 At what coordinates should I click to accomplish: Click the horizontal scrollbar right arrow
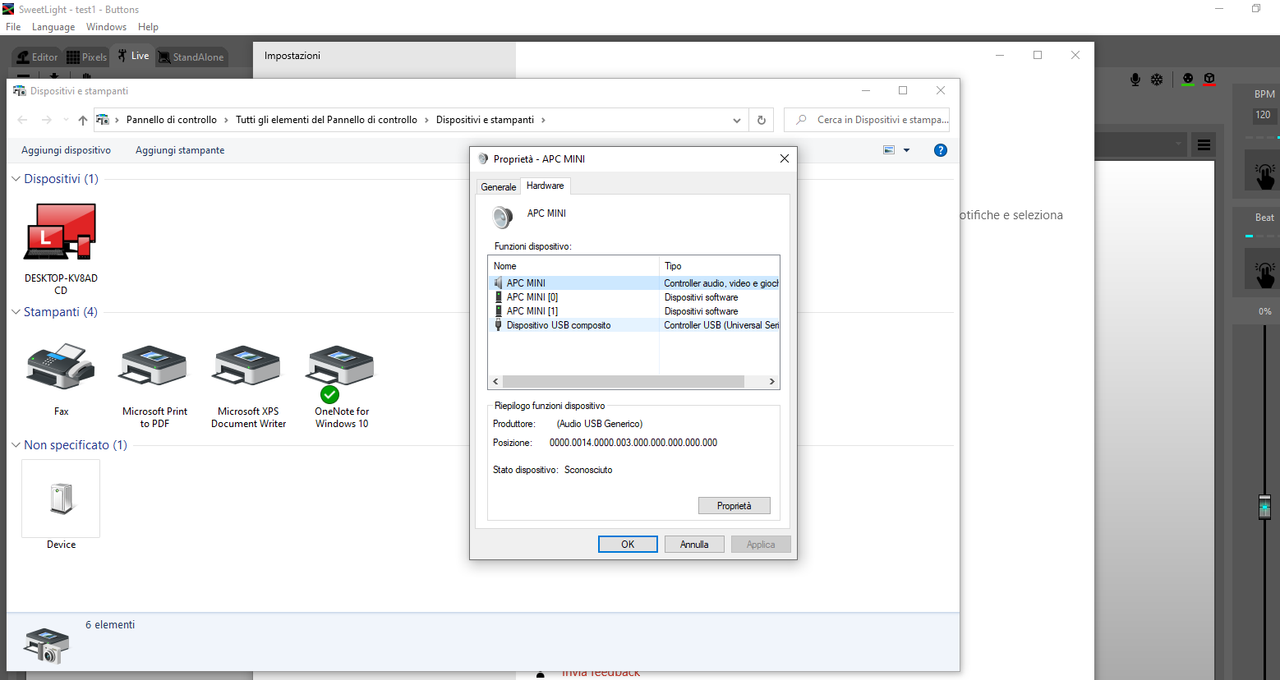pos(771,382)
